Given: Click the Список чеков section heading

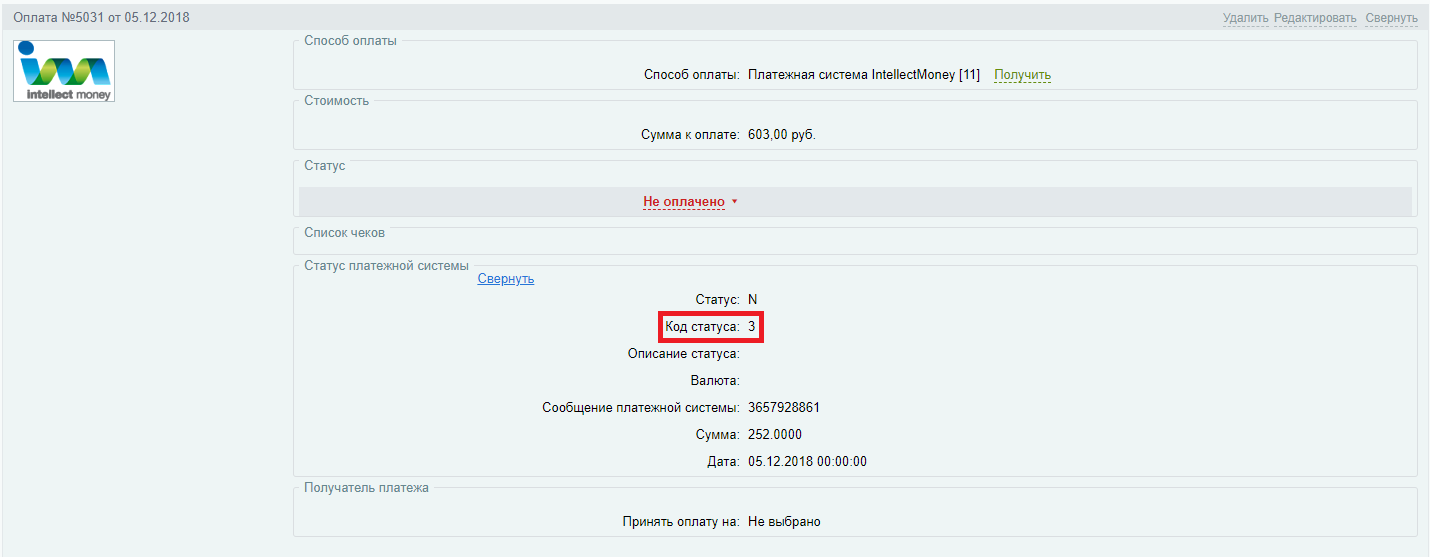Looking at the screenshot, I should pos(344,232).
